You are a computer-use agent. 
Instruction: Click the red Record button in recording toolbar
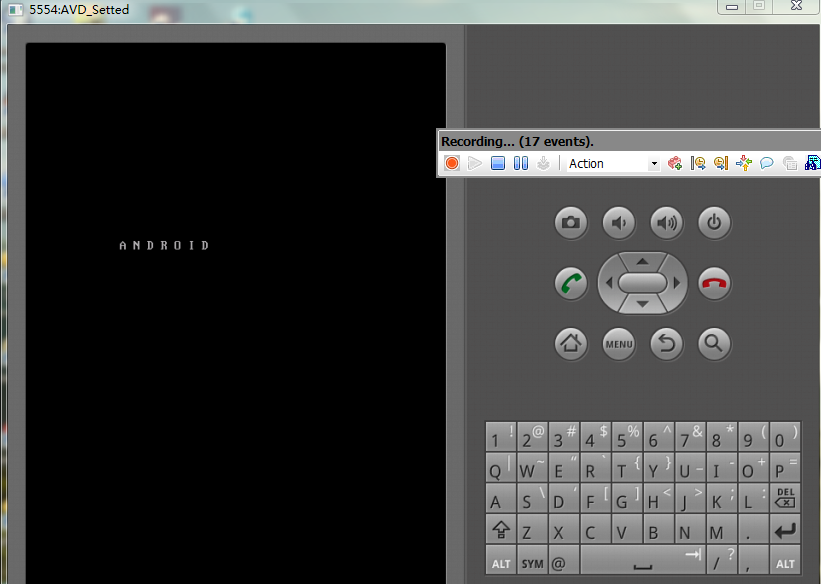[452, 163]
